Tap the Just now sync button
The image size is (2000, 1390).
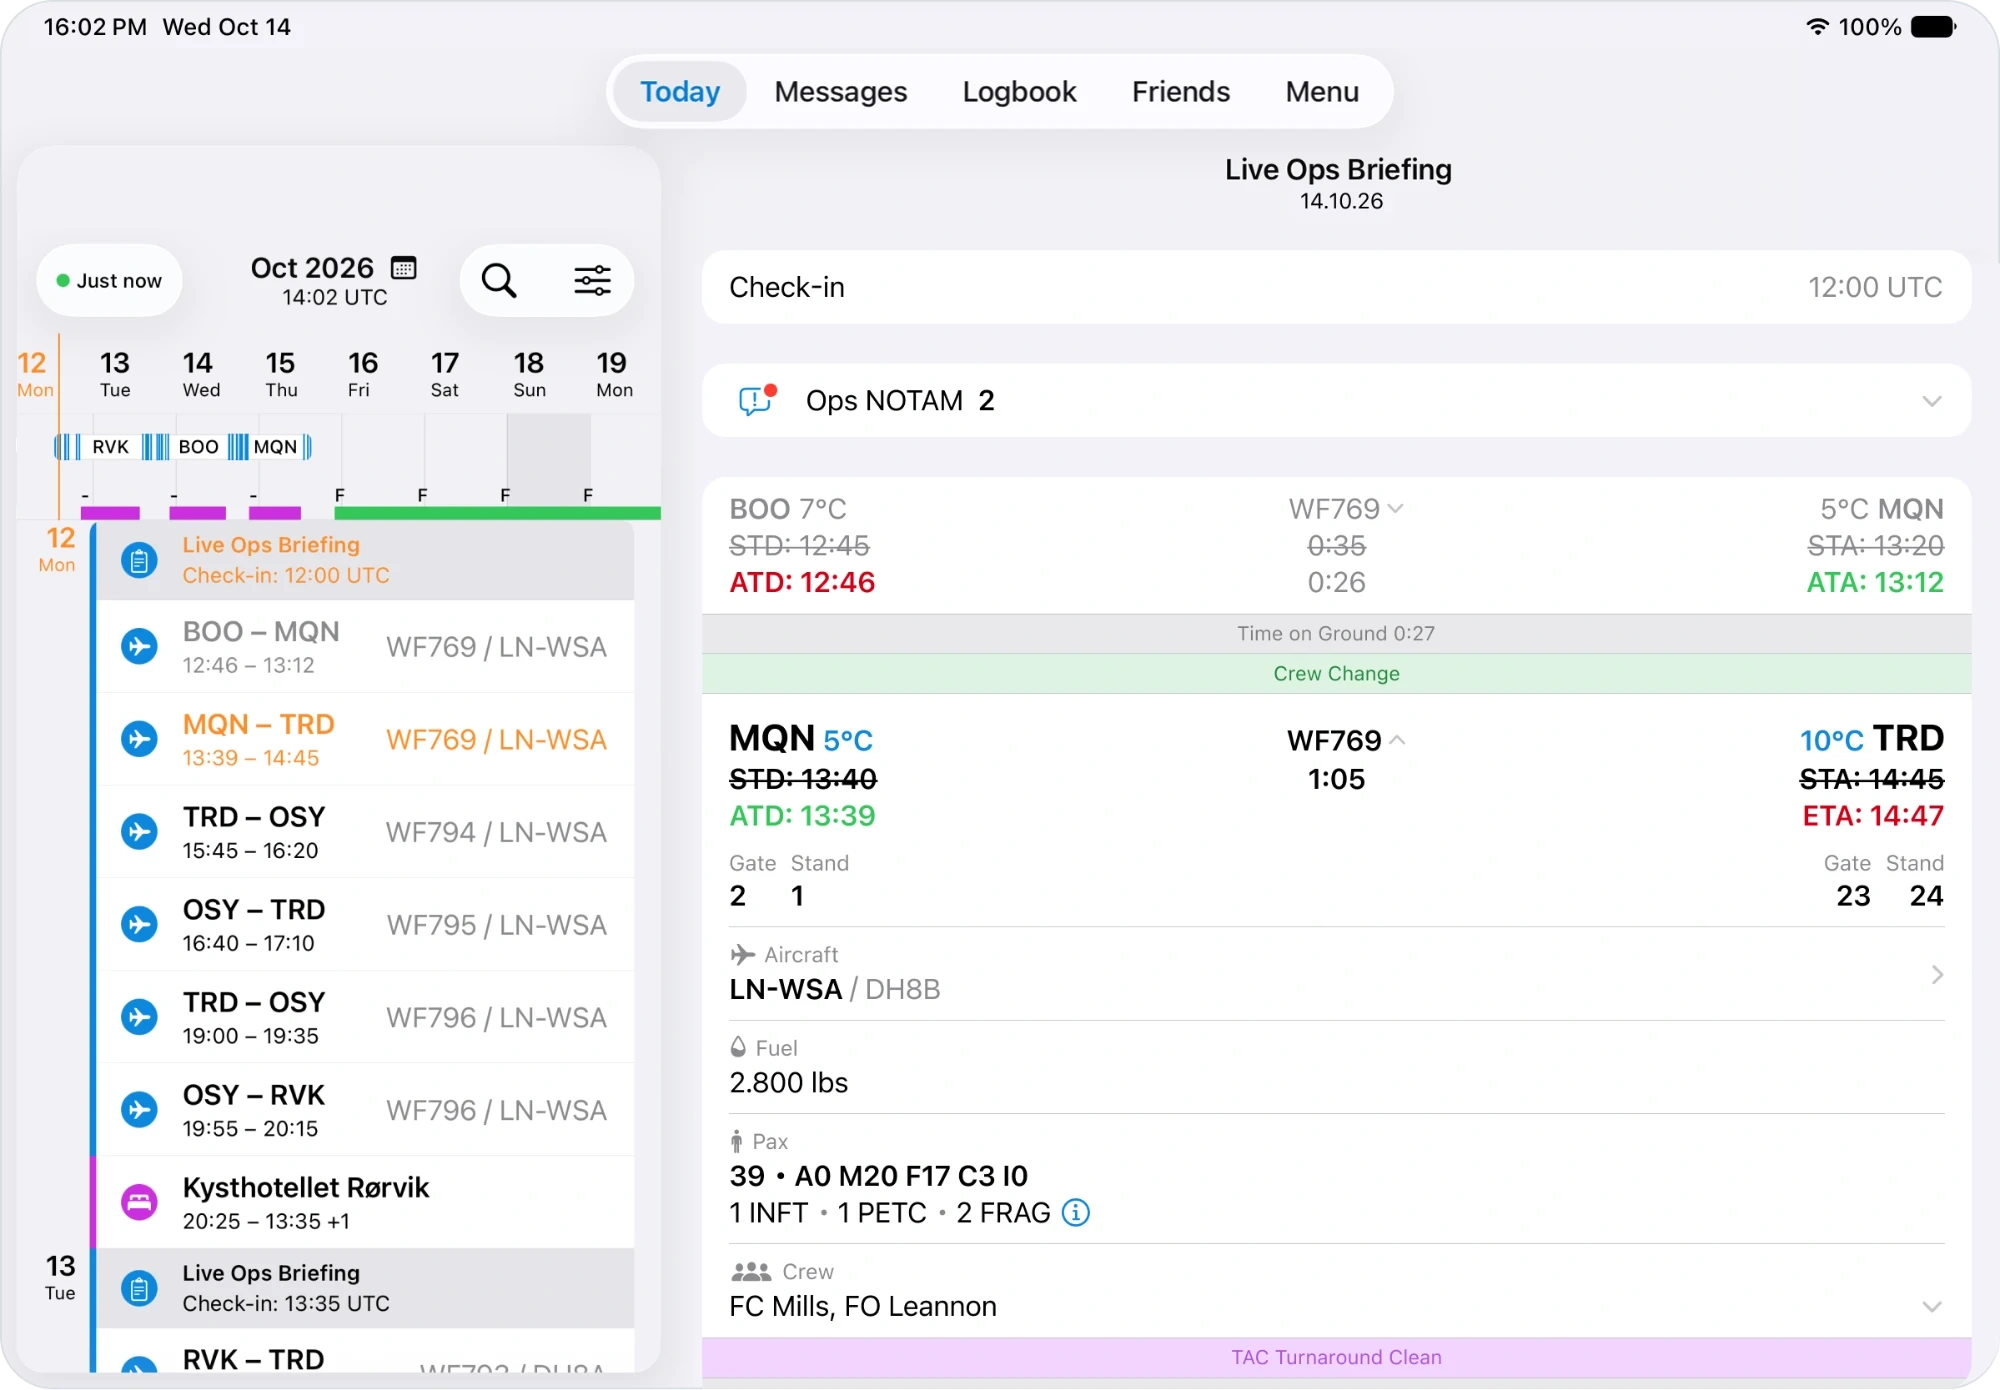(x=110, y=281)
